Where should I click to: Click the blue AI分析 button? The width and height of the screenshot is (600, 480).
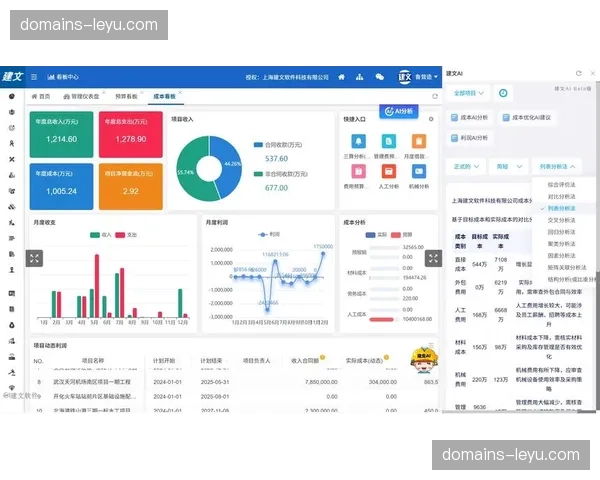click(x=397, y=111)
